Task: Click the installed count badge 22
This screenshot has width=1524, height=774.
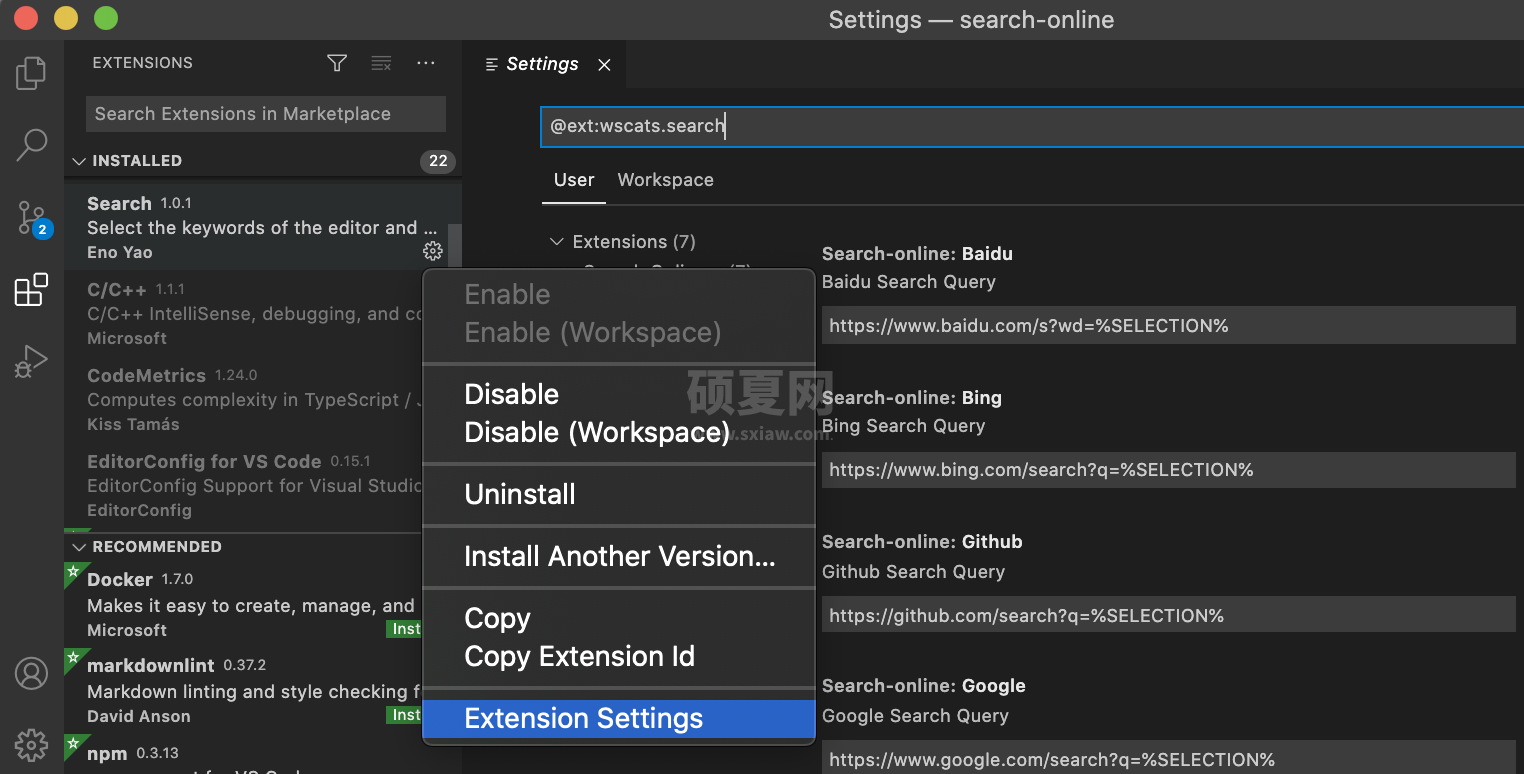Action: tap(438, 161)
